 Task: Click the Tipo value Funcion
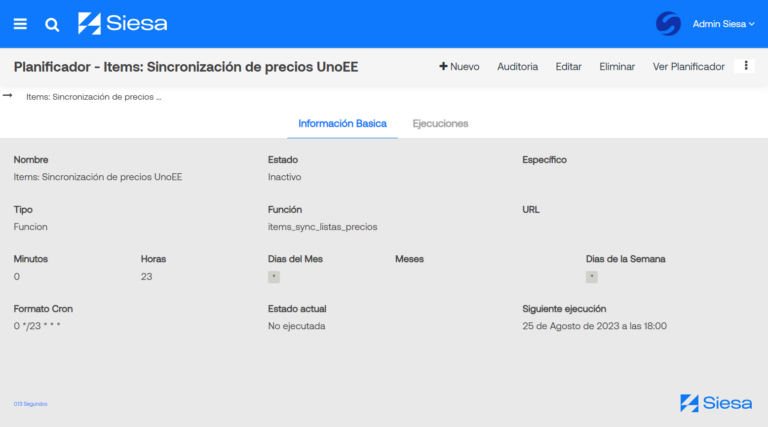[30, 227]
